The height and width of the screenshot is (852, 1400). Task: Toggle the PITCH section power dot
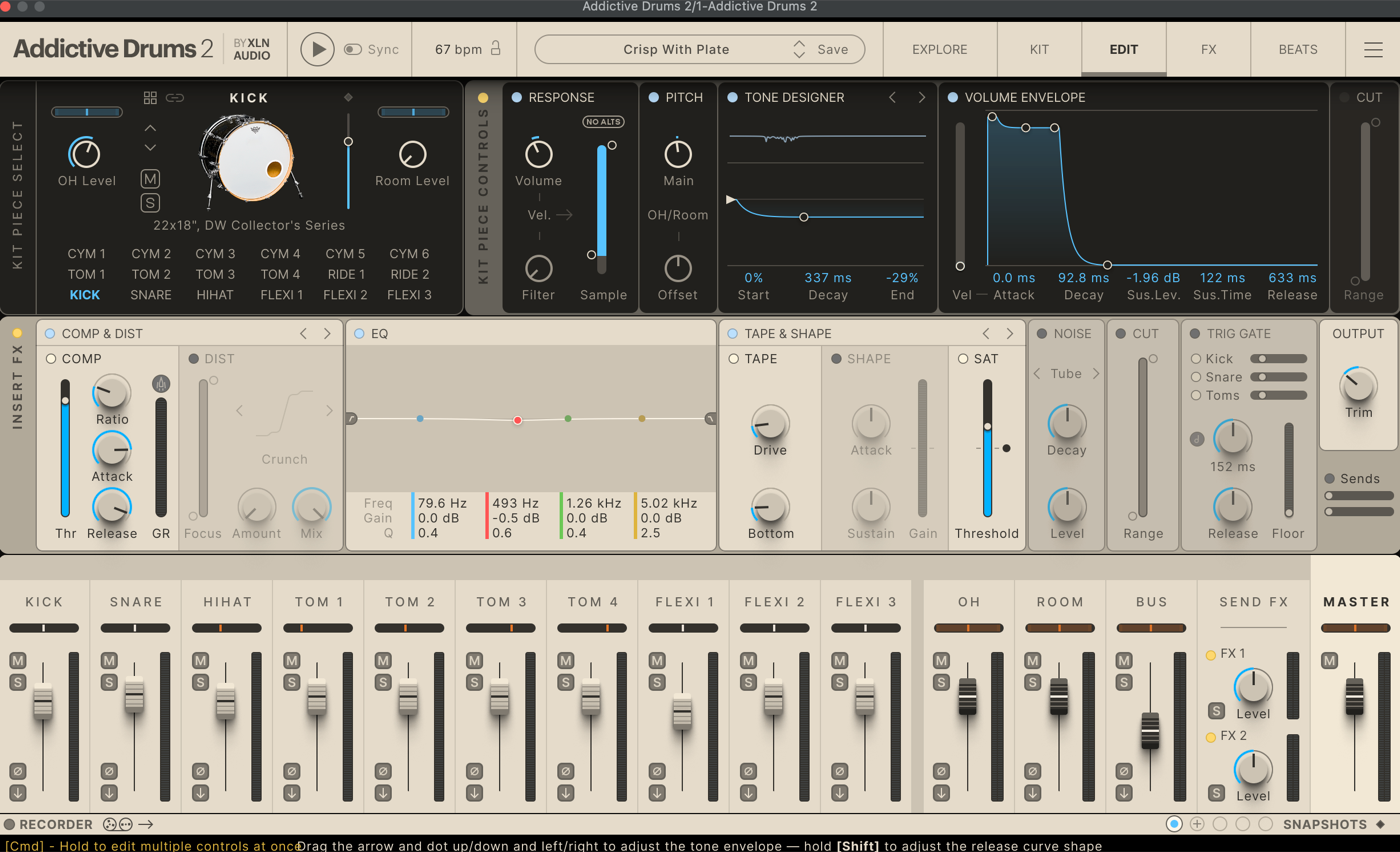tap(653, 97)
